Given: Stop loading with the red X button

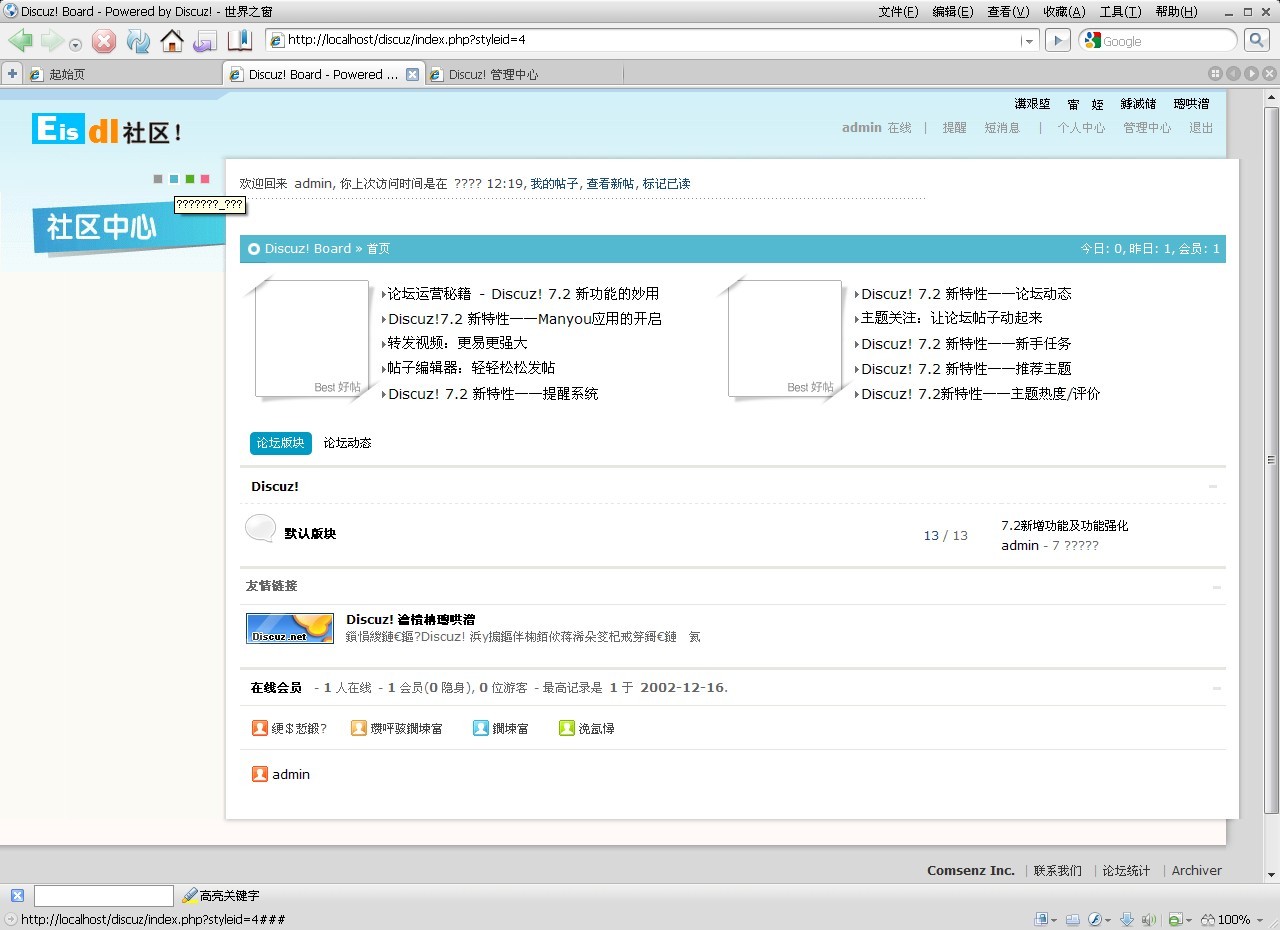Looking at the screenshot, I should tap(104, 41).
